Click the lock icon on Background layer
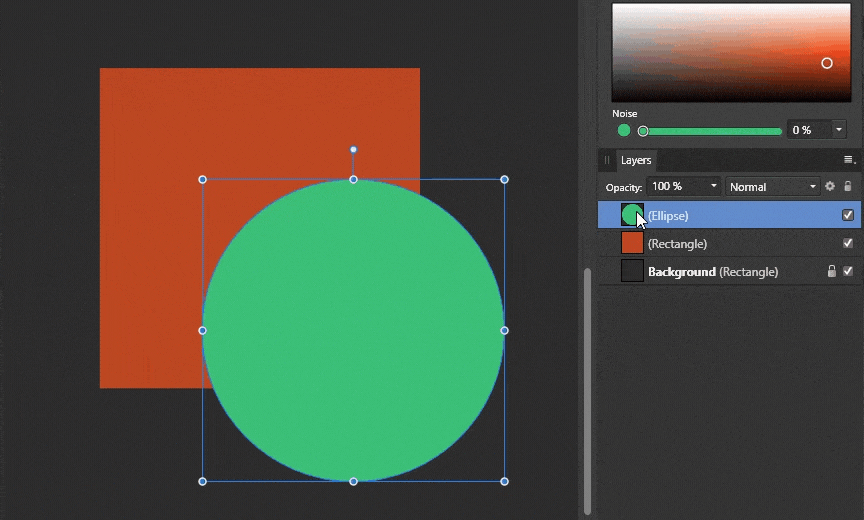864x520 pixels. click(831, 271)
